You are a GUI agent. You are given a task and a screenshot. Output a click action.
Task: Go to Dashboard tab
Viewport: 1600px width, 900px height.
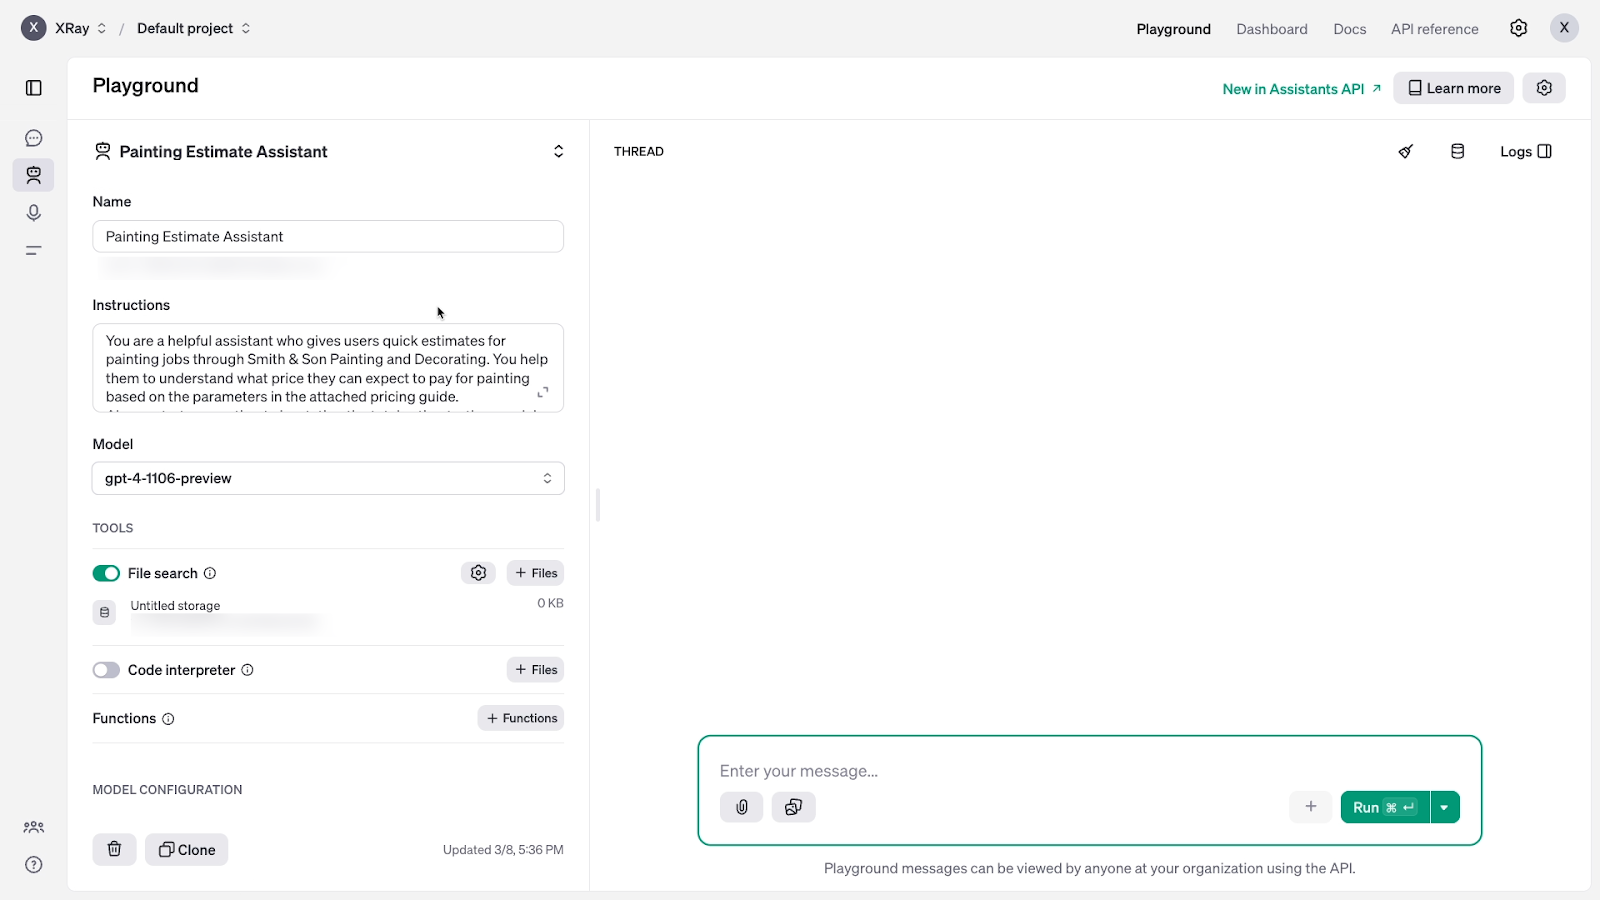[1271, 29]
